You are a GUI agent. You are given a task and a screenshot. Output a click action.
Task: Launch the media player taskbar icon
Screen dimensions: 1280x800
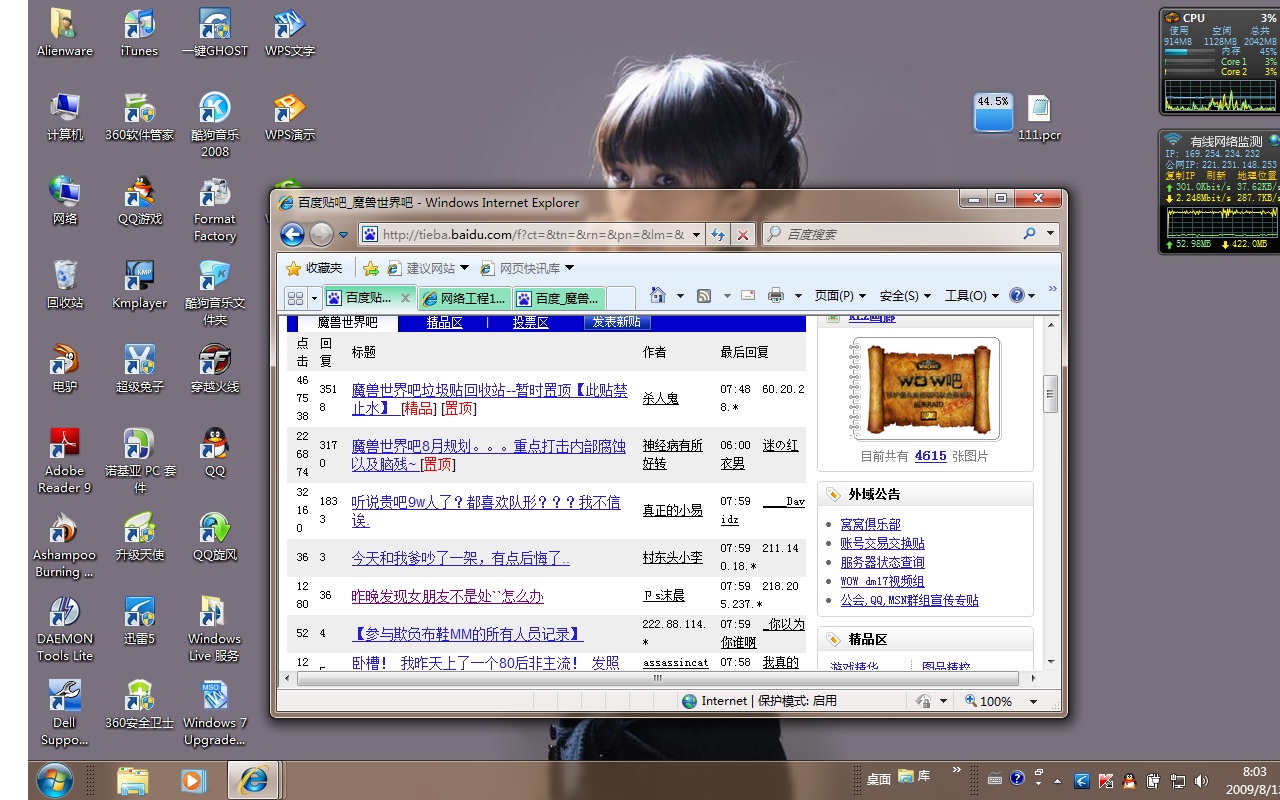(x=193, y=780)
